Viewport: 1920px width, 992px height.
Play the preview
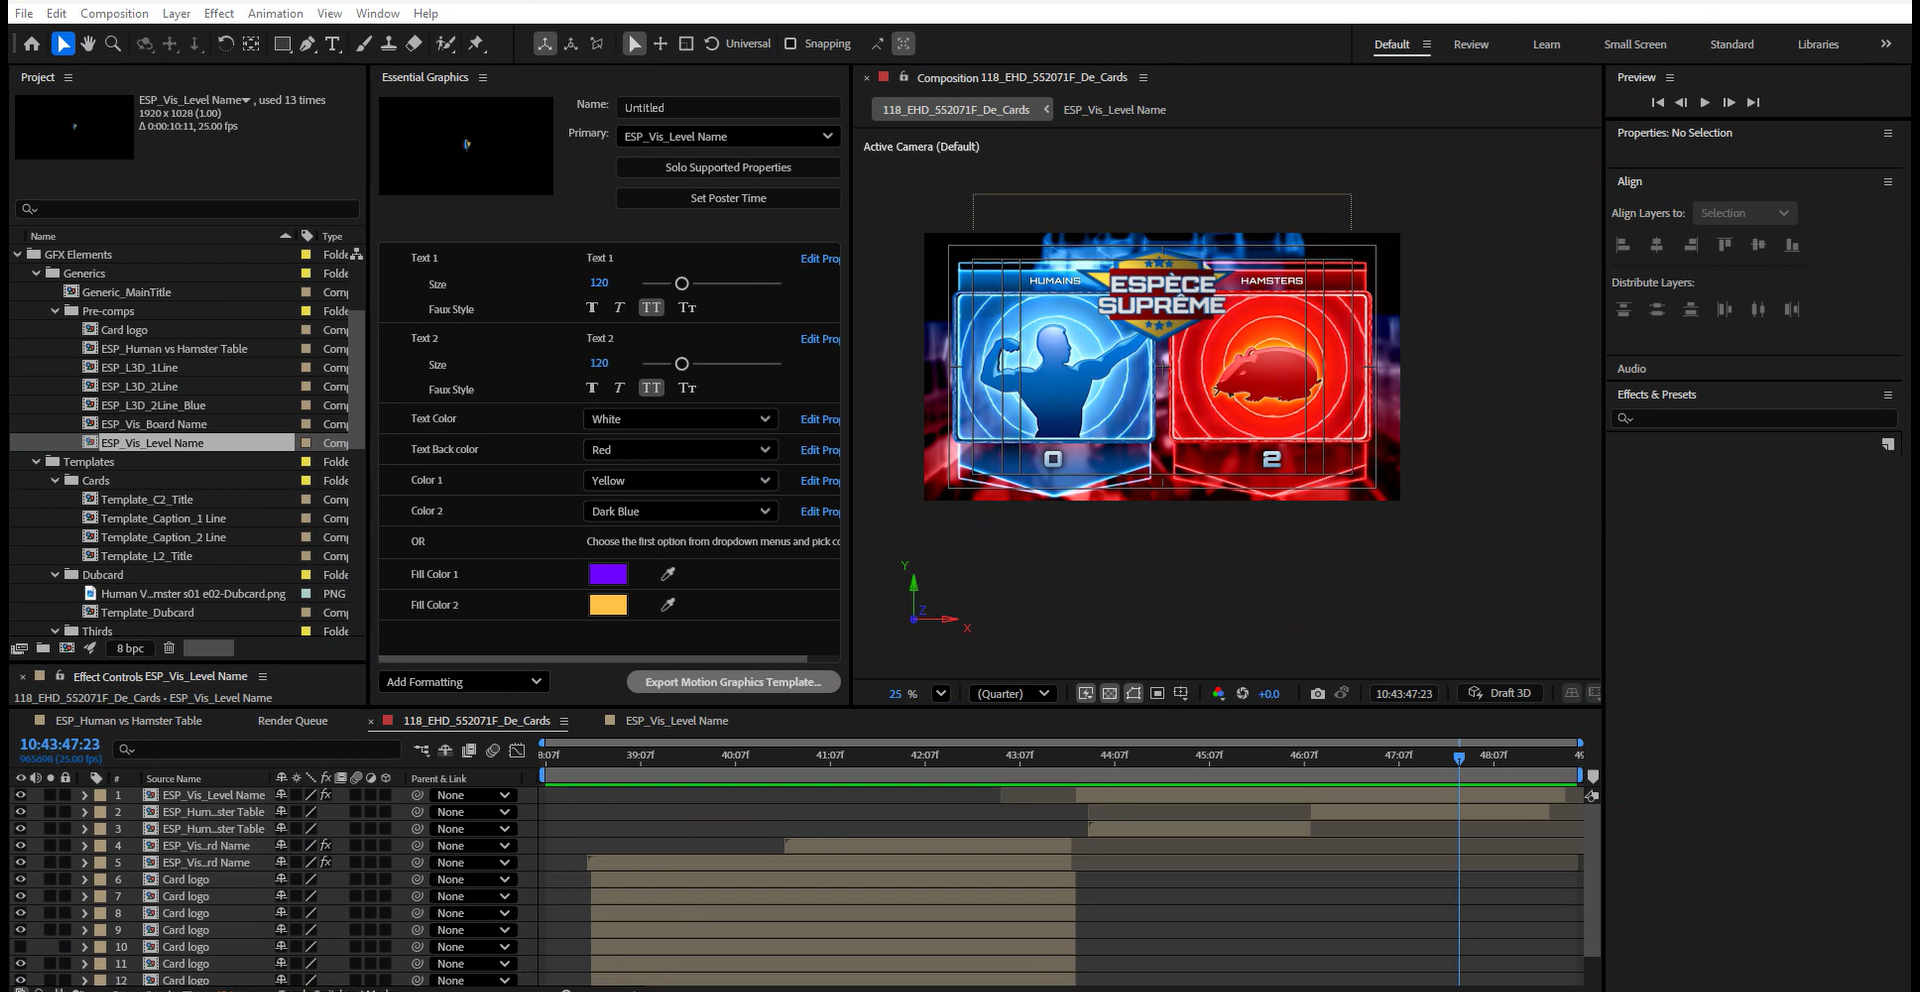tap(1704, 102)
